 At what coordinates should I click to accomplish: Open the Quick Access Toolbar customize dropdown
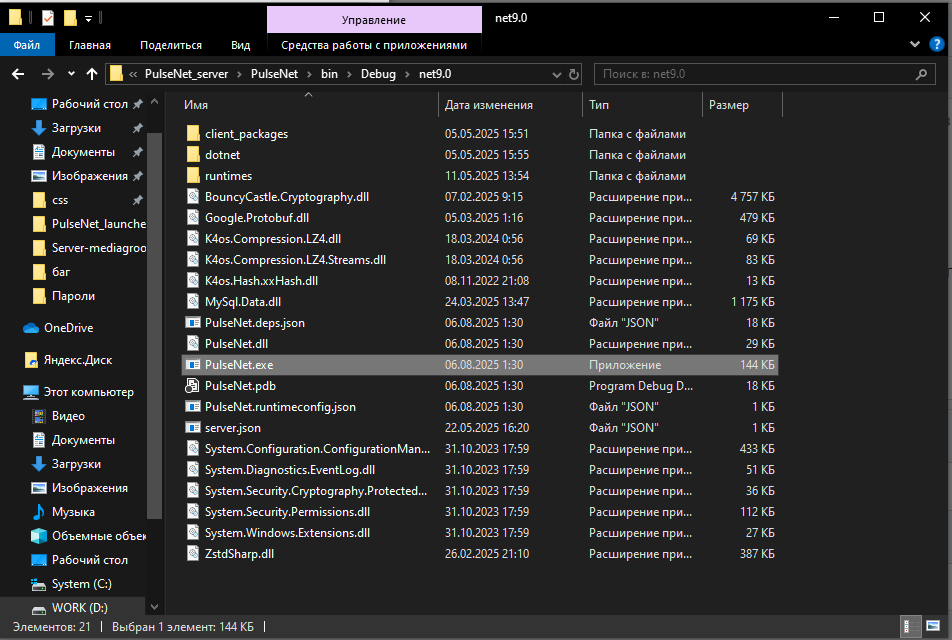(x=89, y=18)
